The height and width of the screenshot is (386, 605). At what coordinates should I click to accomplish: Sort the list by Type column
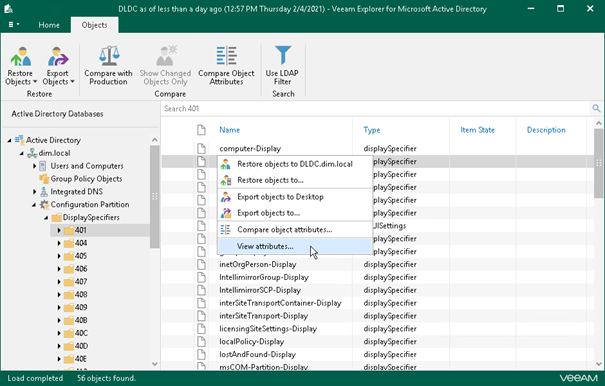point(372,130)
